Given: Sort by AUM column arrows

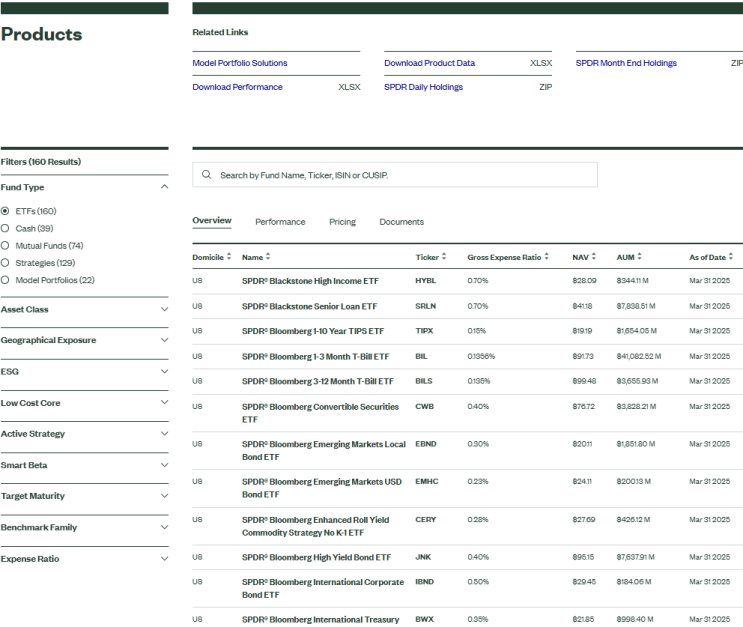Looking at the screenshot, I should 640,257.
